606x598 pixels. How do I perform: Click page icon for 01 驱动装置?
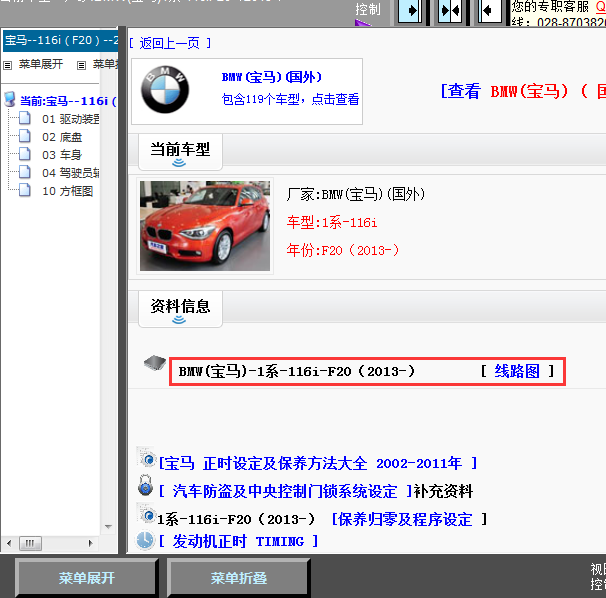point(25,118)
